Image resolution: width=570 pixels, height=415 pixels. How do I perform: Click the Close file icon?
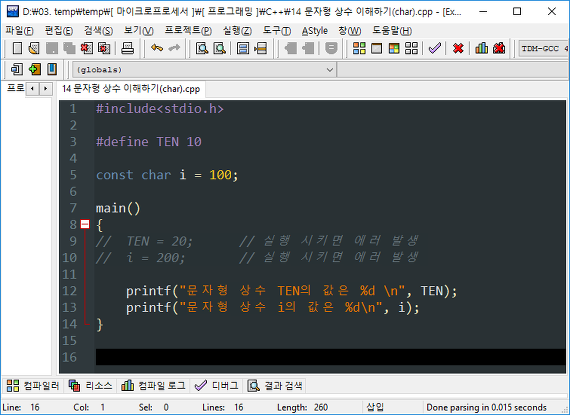pos(87,48)
